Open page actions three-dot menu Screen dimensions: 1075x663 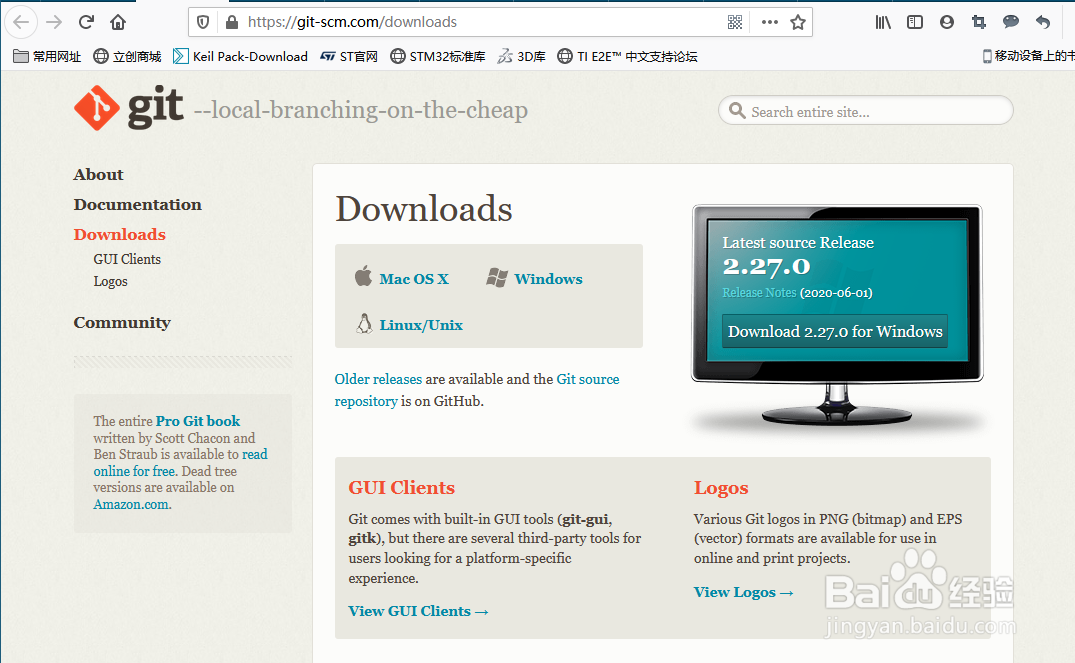770,22
